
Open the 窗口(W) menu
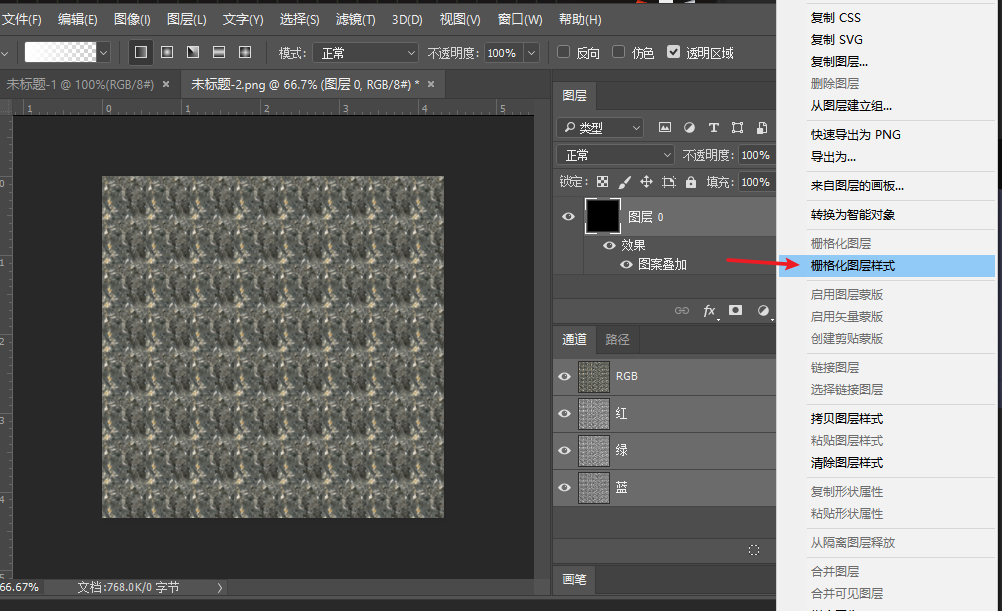[x=520, y=20]
